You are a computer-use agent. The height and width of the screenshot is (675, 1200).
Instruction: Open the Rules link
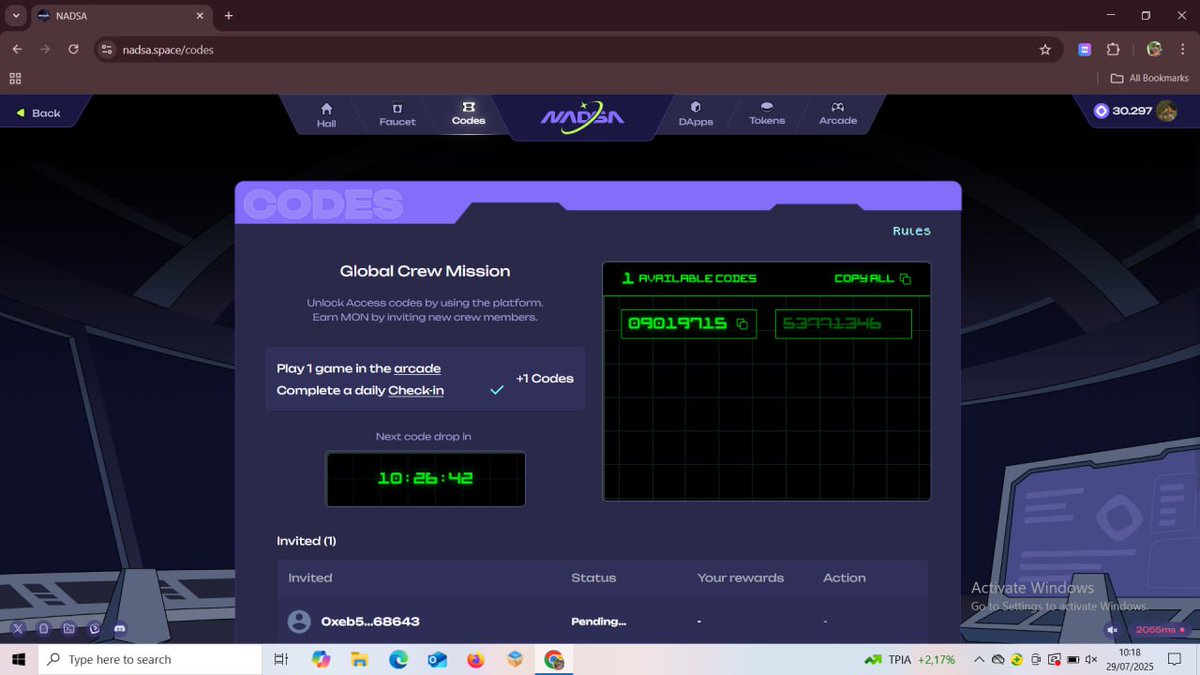tap(911, 231)
